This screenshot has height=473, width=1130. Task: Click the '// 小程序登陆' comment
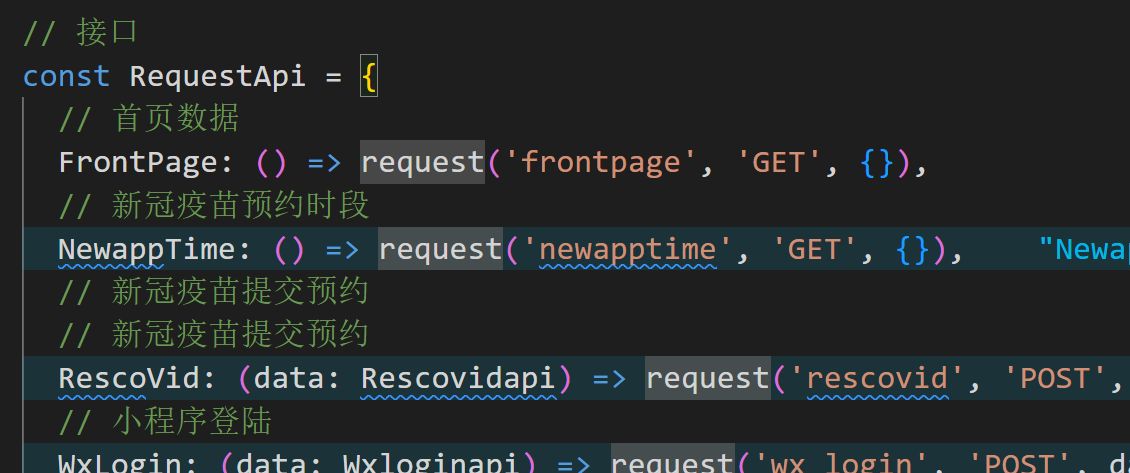click(x=165, y=423)
